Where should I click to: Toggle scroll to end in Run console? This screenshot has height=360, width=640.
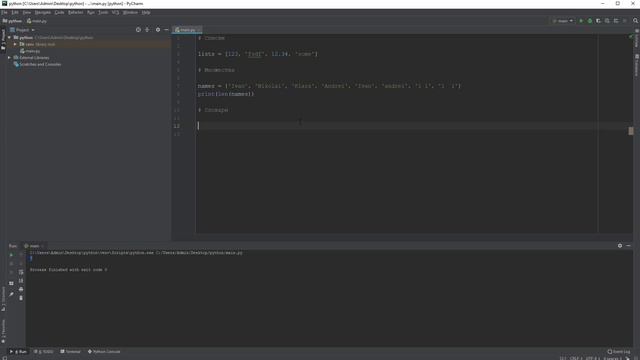pos(21,280)
